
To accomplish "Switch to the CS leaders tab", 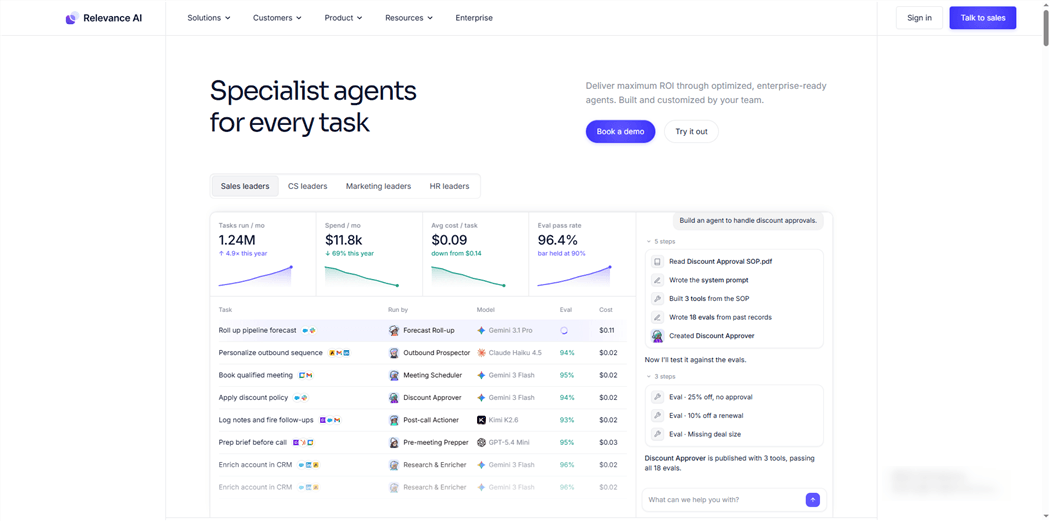I will point(307,186).
